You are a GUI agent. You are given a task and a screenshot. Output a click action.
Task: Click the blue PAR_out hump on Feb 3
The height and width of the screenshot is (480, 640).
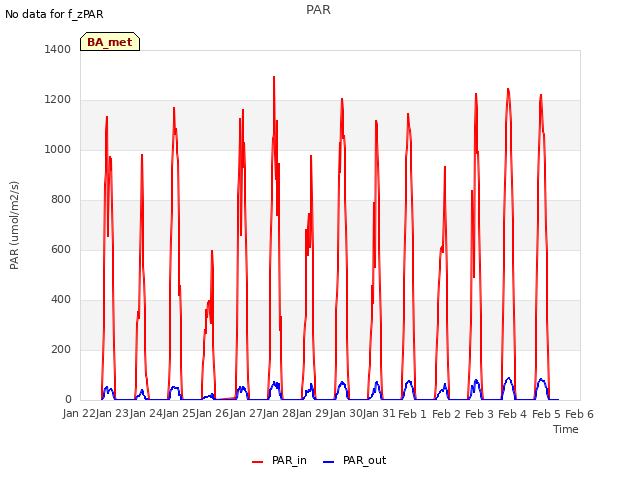pyautogui.click(x=476, y=388)
